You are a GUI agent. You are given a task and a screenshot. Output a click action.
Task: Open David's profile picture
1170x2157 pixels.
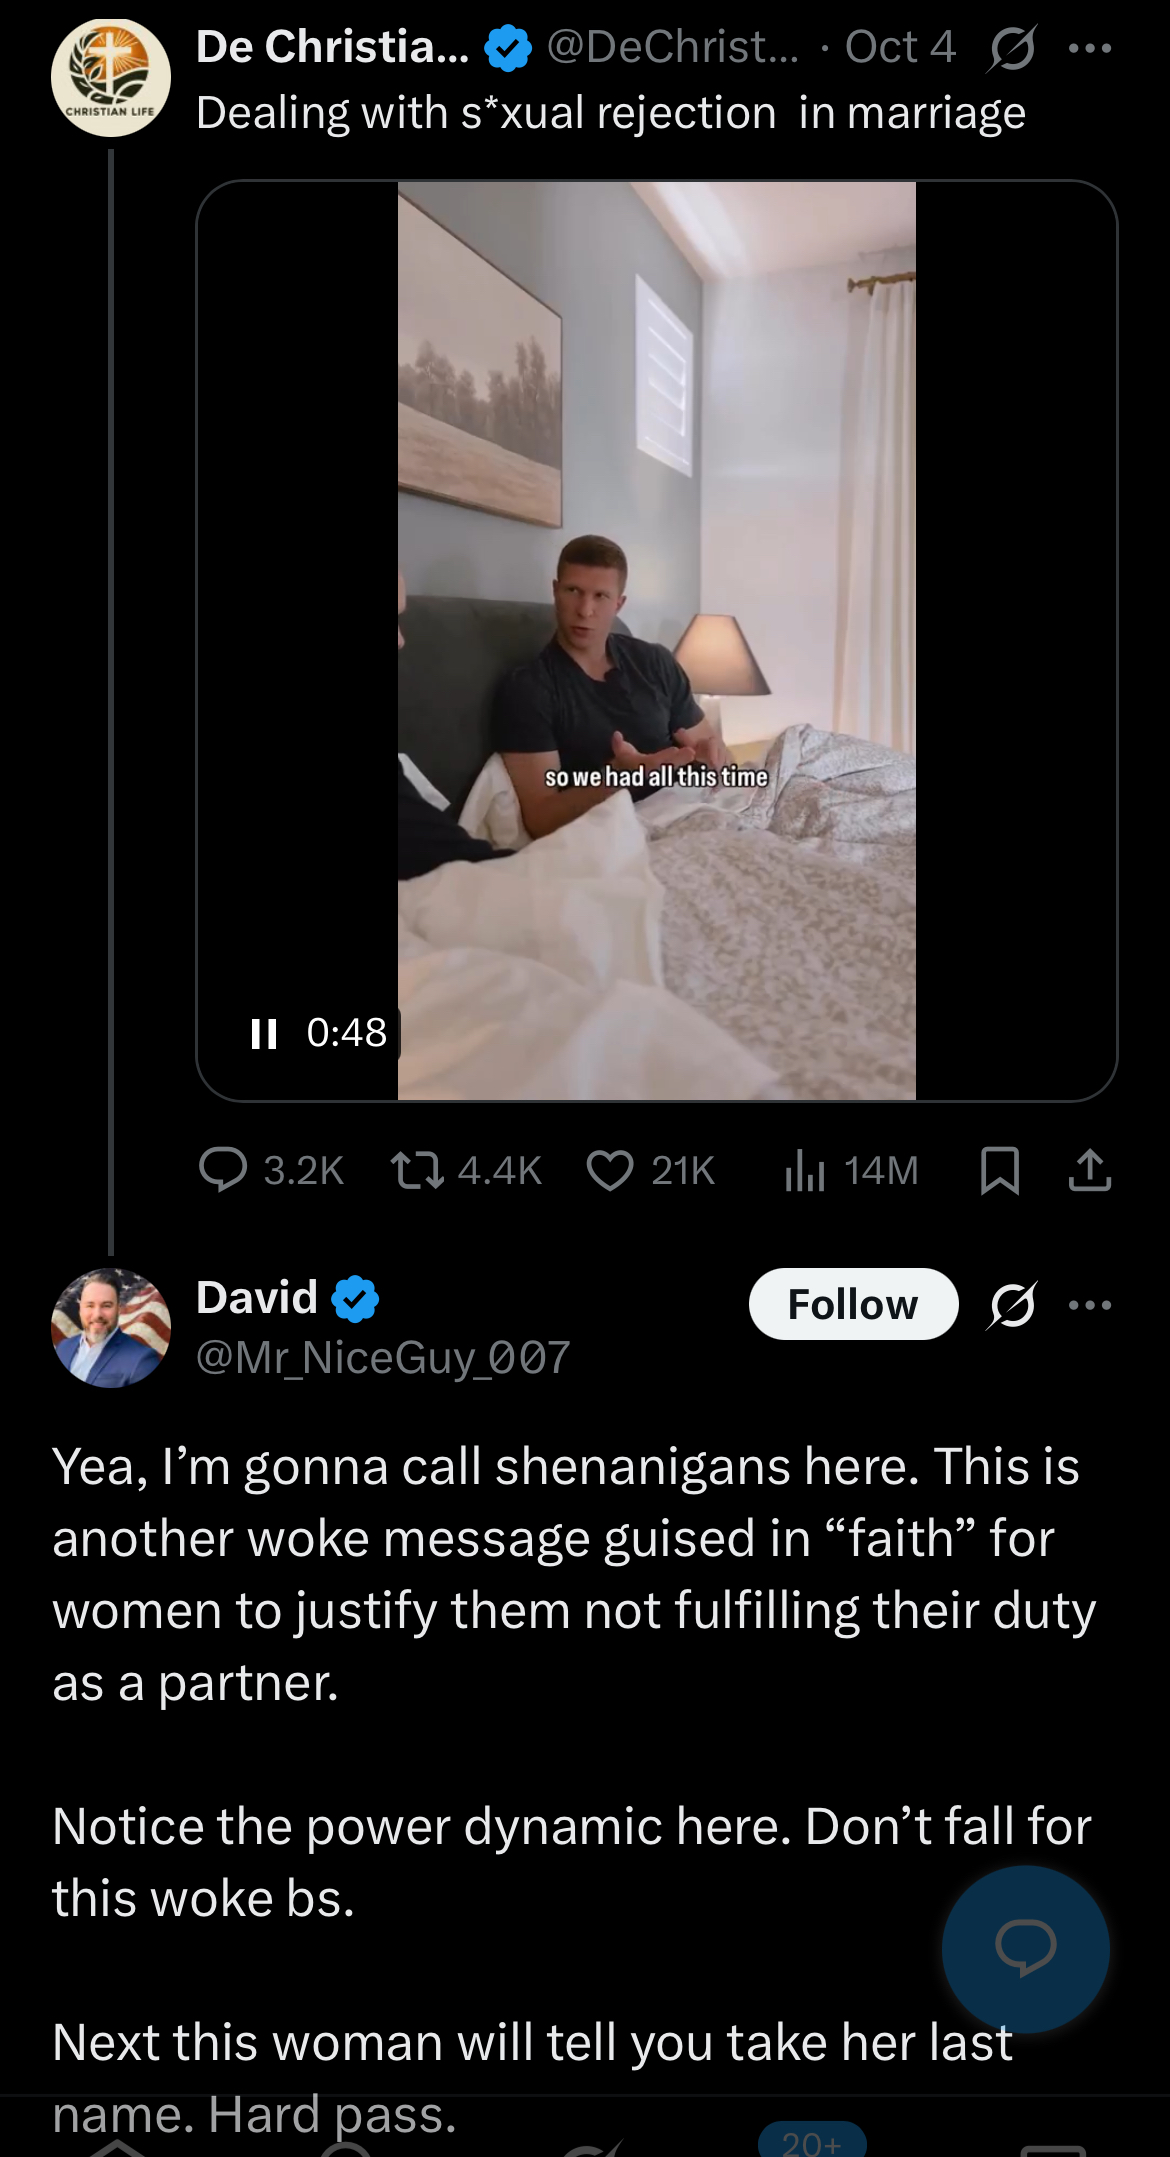pyautogui.click(x=111, y=1328)
